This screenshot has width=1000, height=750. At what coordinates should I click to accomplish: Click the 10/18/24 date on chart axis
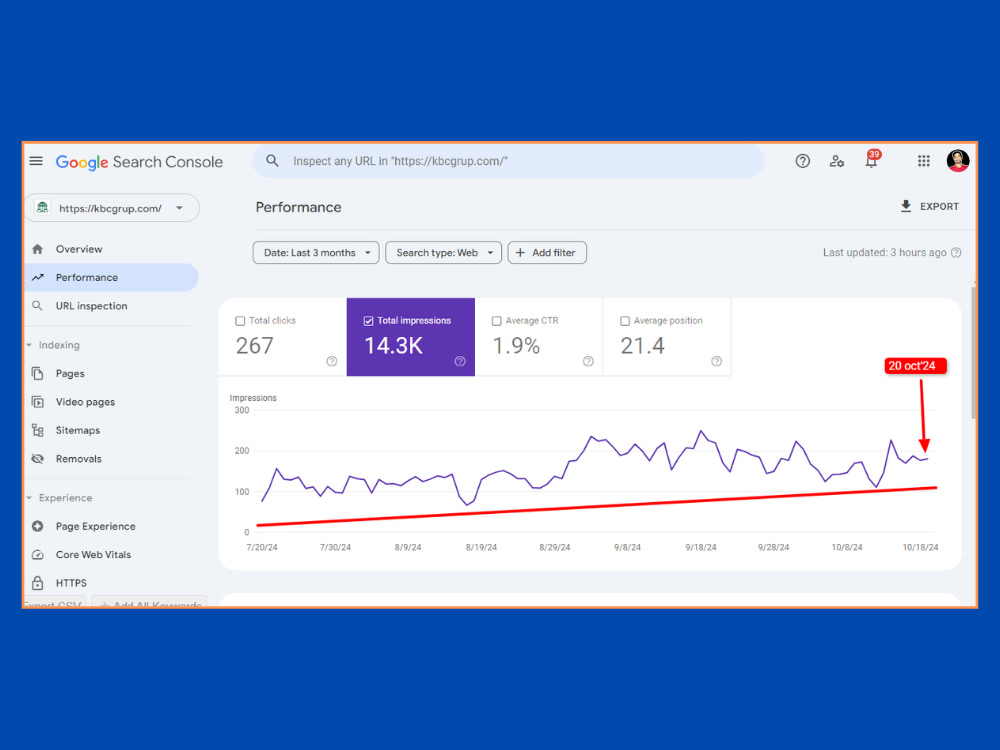pos(920,547)
